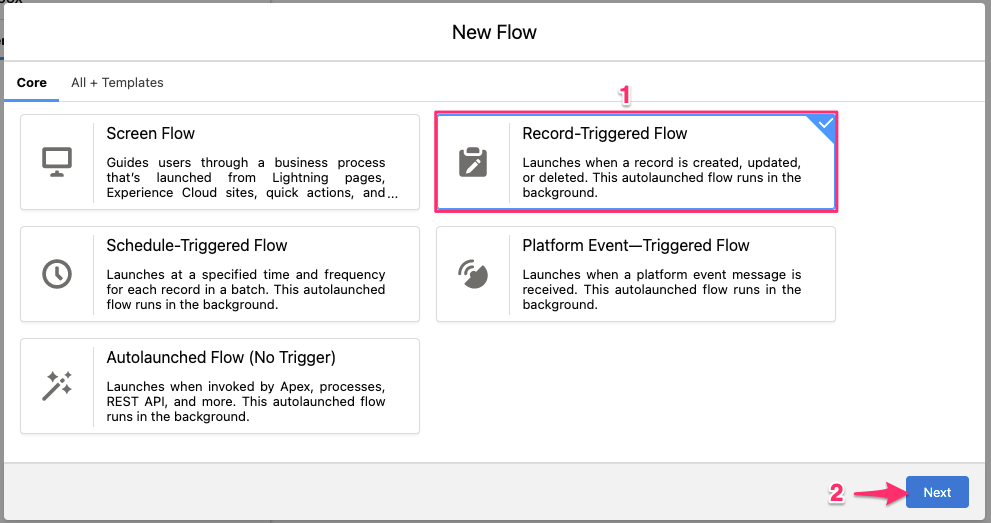
Task: Open the All + Templates tab
Action: tap(117, 83)
